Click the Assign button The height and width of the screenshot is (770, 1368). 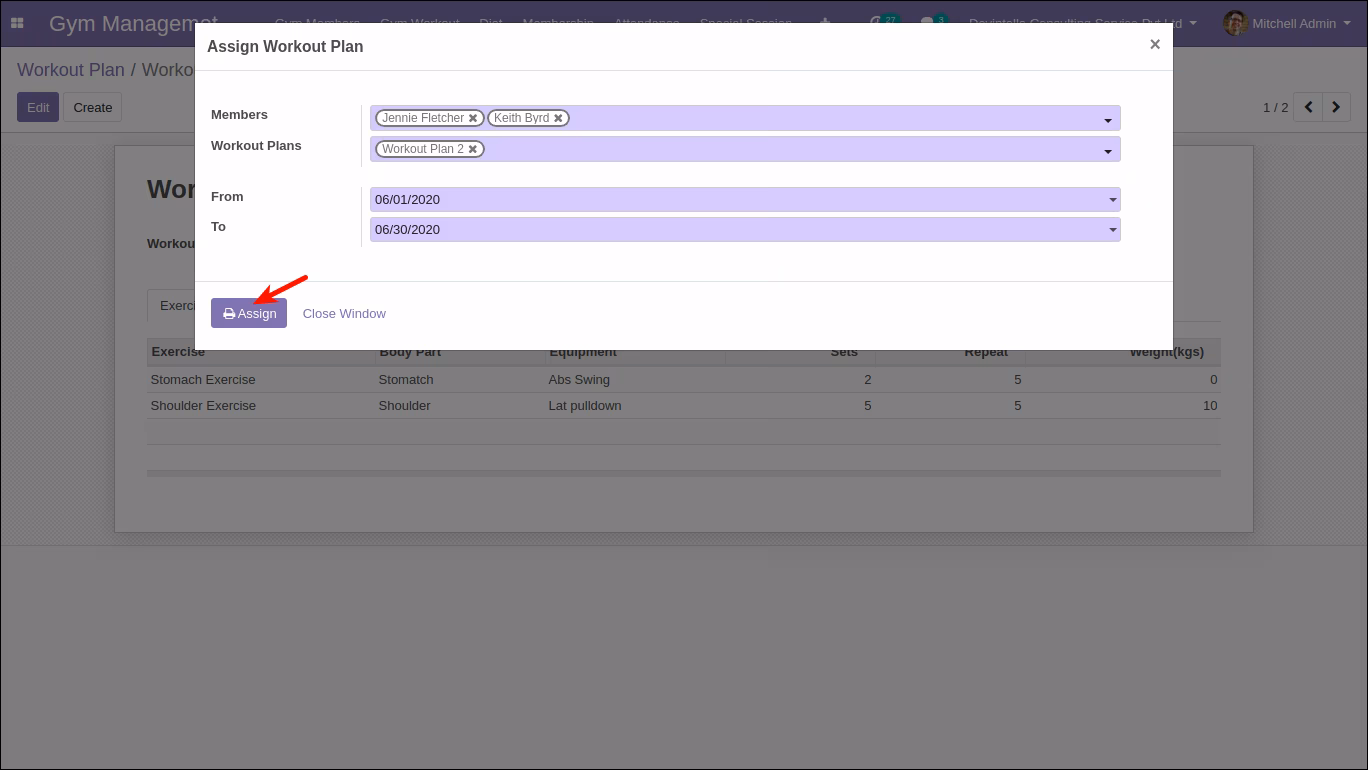(x=249, y=313)
